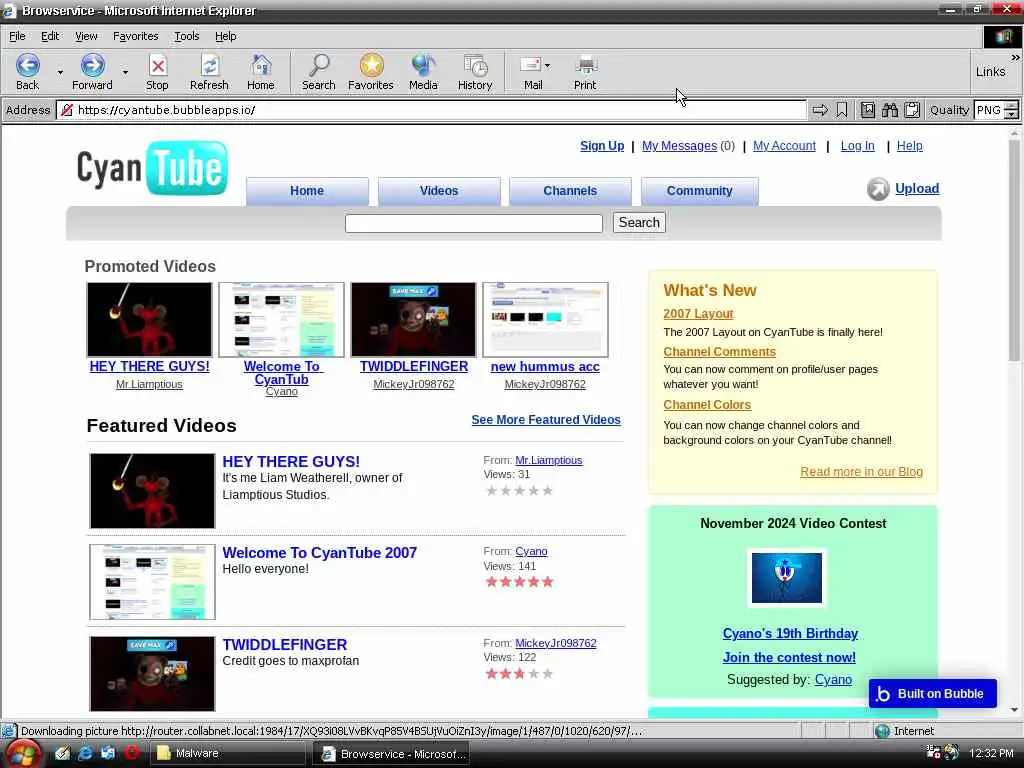
Task: Click the binoculars find icon
Action: 889,110
